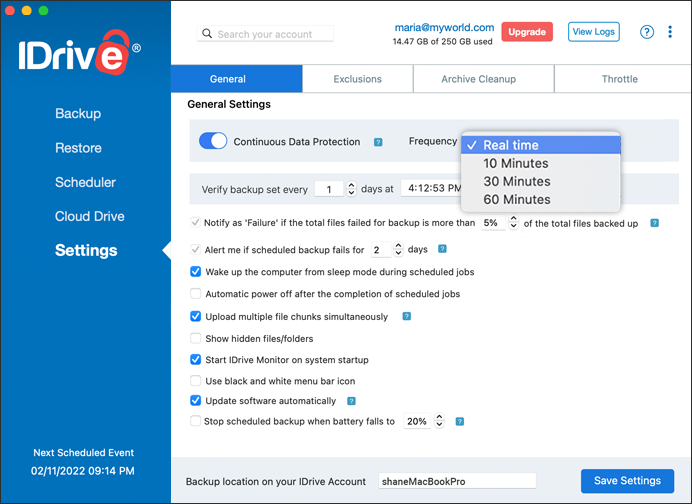692x504 pixels.
Task: Open the Archive Cleanup tab
Action: pyautogui.click(x=483, y=79)
